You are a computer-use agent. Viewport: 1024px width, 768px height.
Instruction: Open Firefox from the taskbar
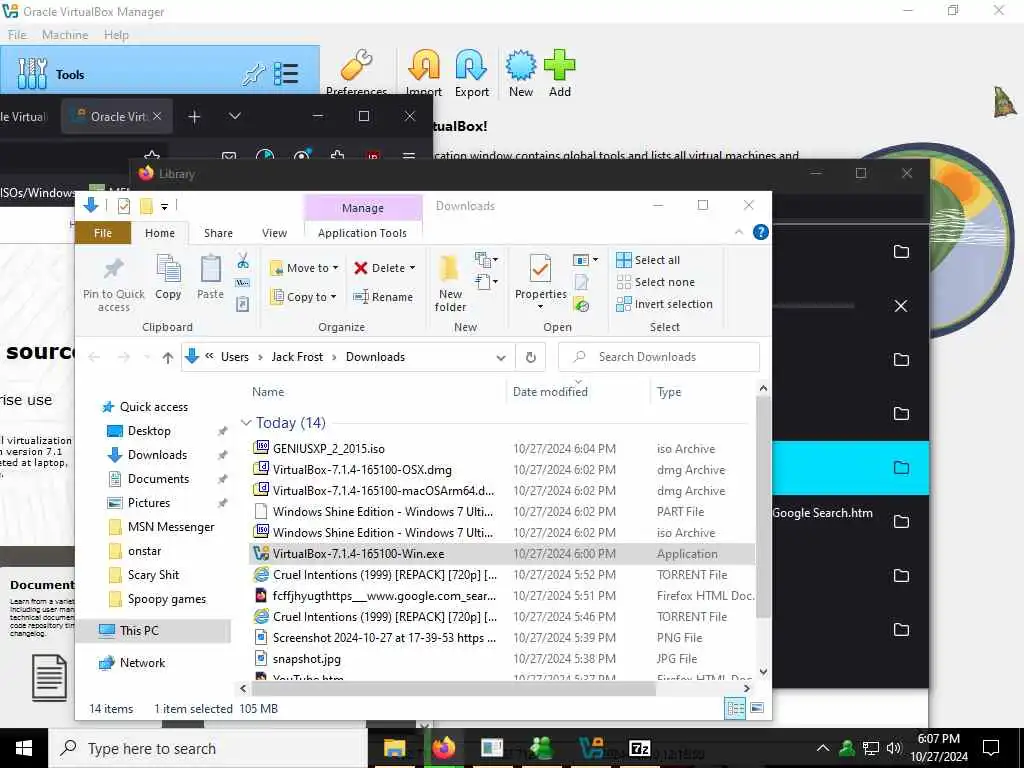[444, 748]
